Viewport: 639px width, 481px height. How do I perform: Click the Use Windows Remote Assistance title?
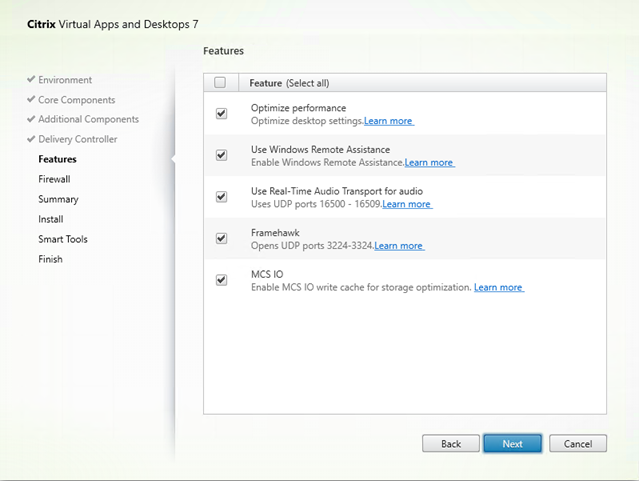[x=320, y=150]
